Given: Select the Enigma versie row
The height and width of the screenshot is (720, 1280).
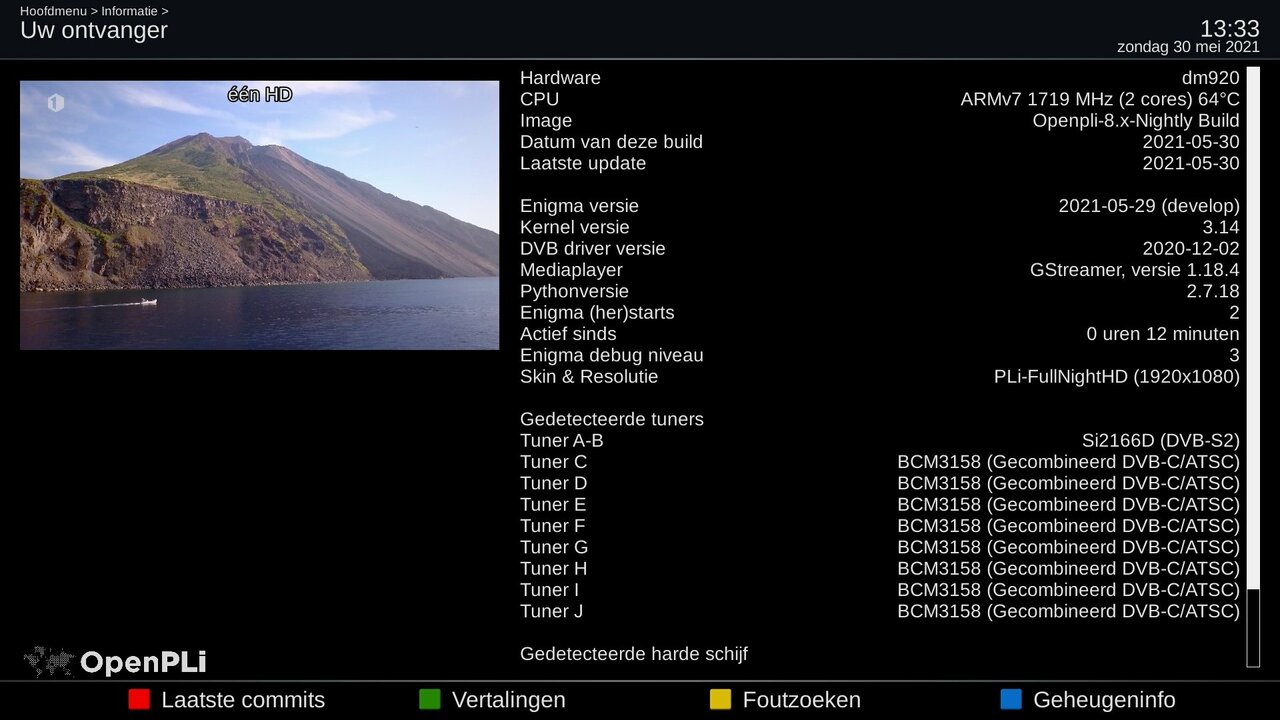Looking at the screenshot, I should coord(879,206).
